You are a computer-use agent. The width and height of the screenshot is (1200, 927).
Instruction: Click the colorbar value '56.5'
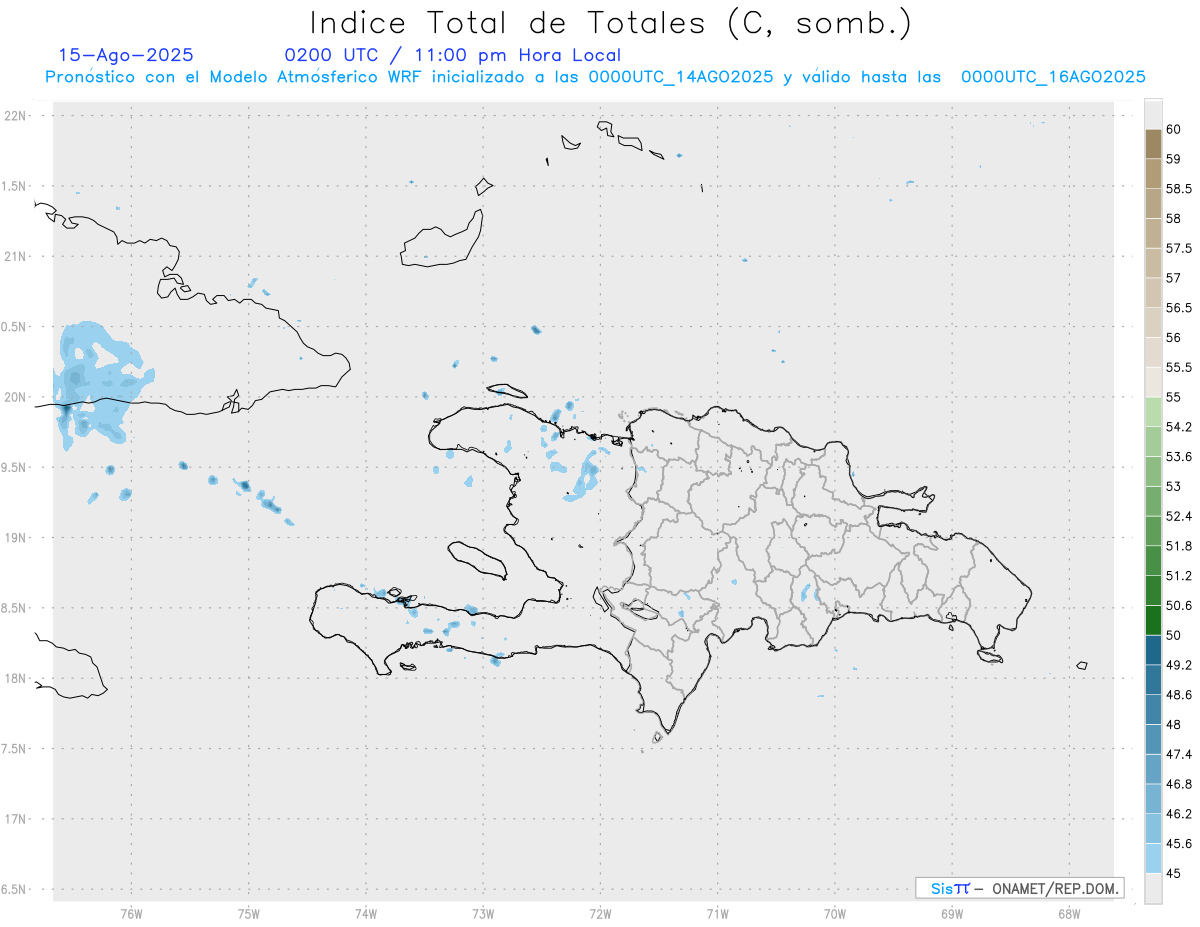tap(1179, 308)
